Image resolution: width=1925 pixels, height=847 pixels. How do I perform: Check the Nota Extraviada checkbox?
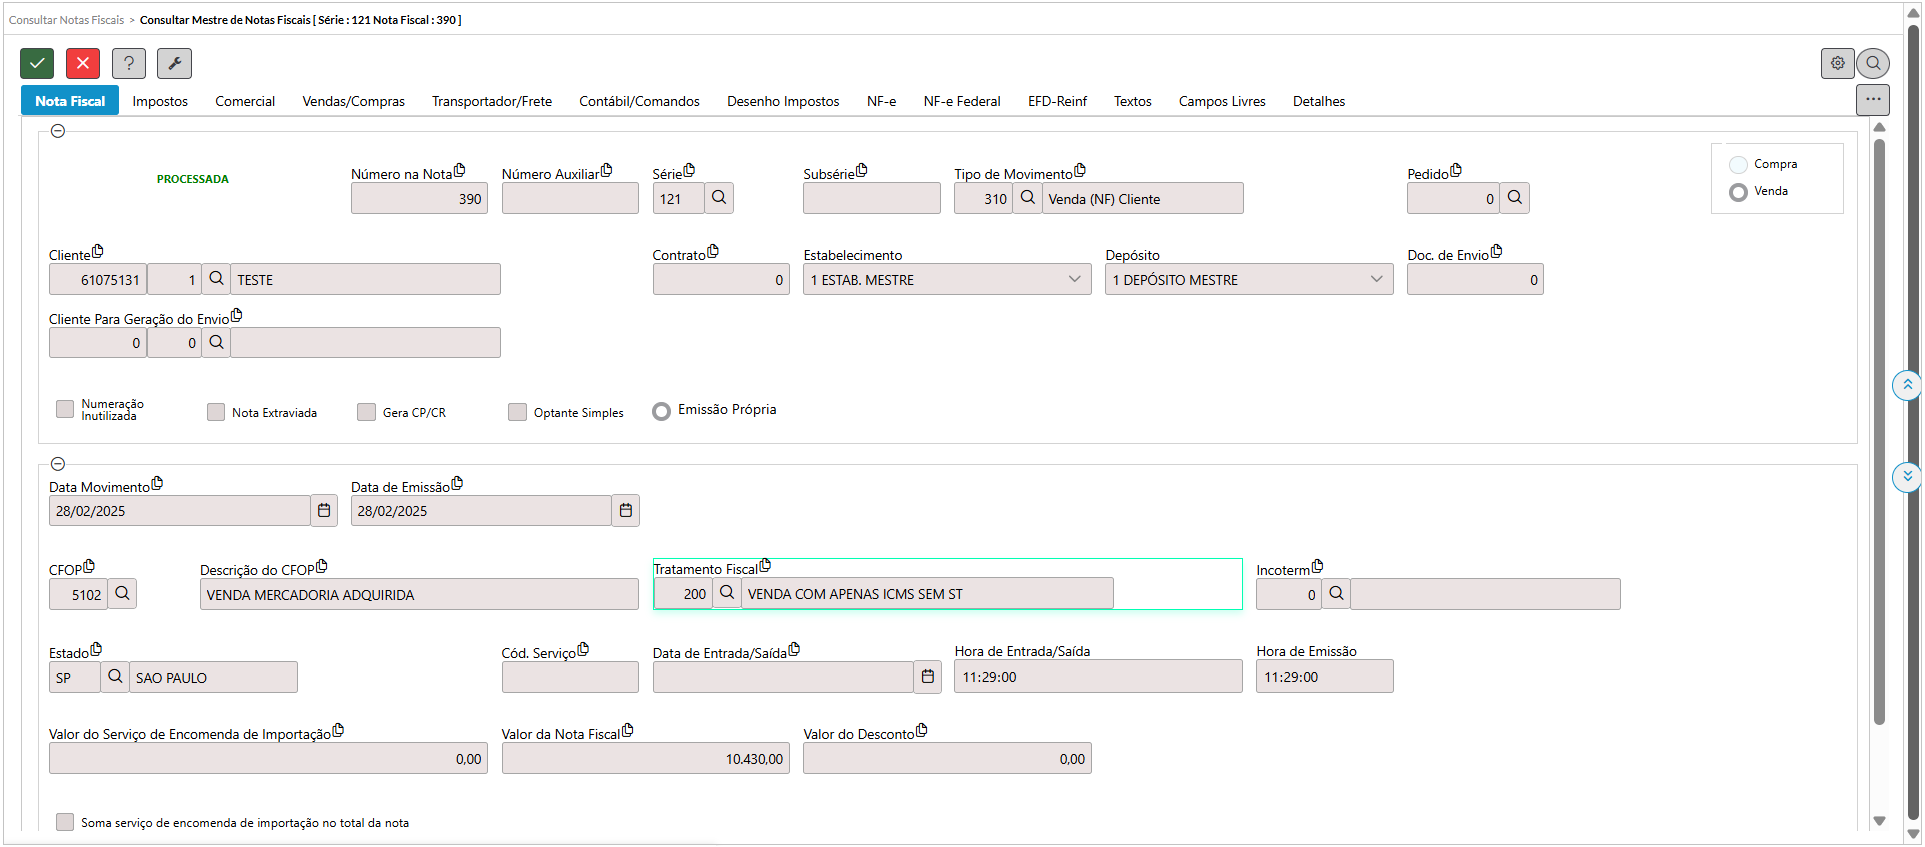[x=216, y=412]
